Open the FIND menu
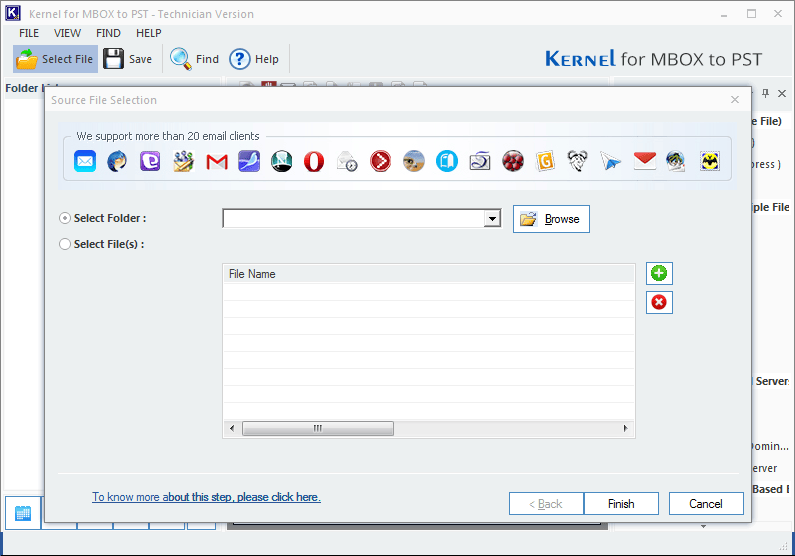795x556 pixels. 109,33
